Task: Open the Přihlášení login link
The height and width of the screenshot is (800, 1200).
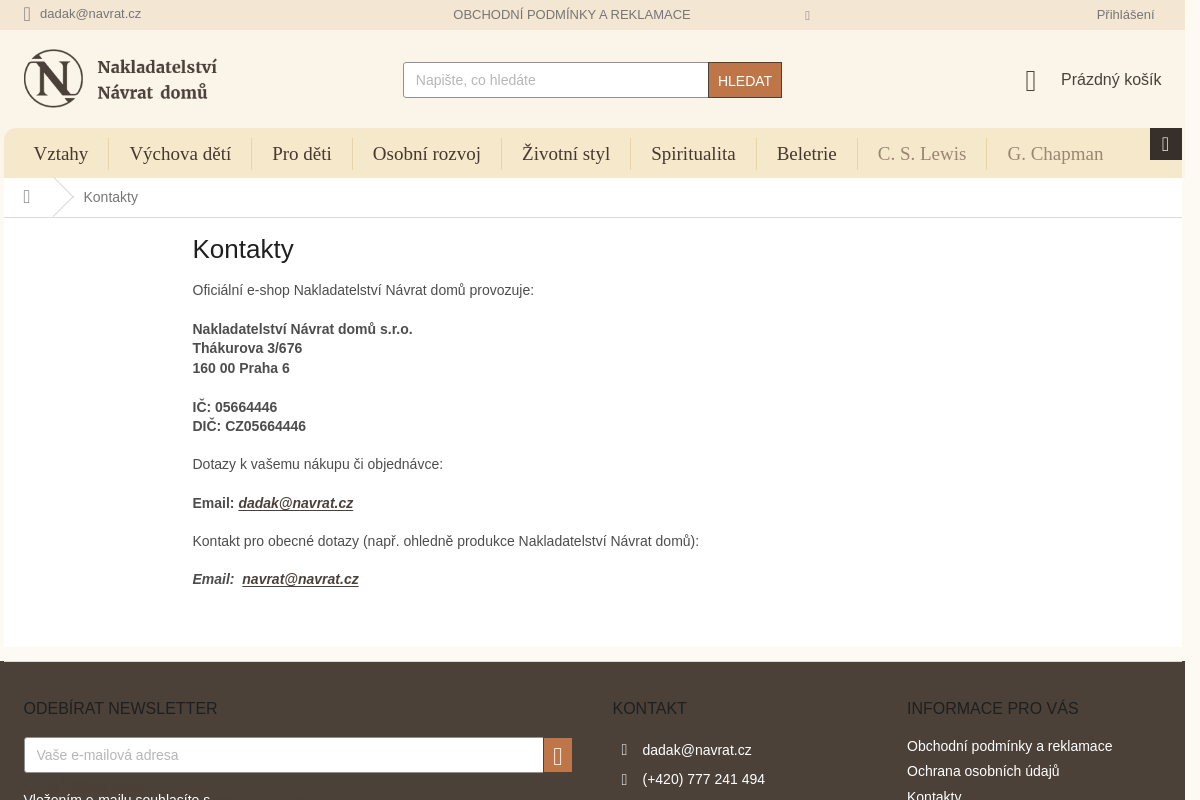Action: pos(1124,15)
